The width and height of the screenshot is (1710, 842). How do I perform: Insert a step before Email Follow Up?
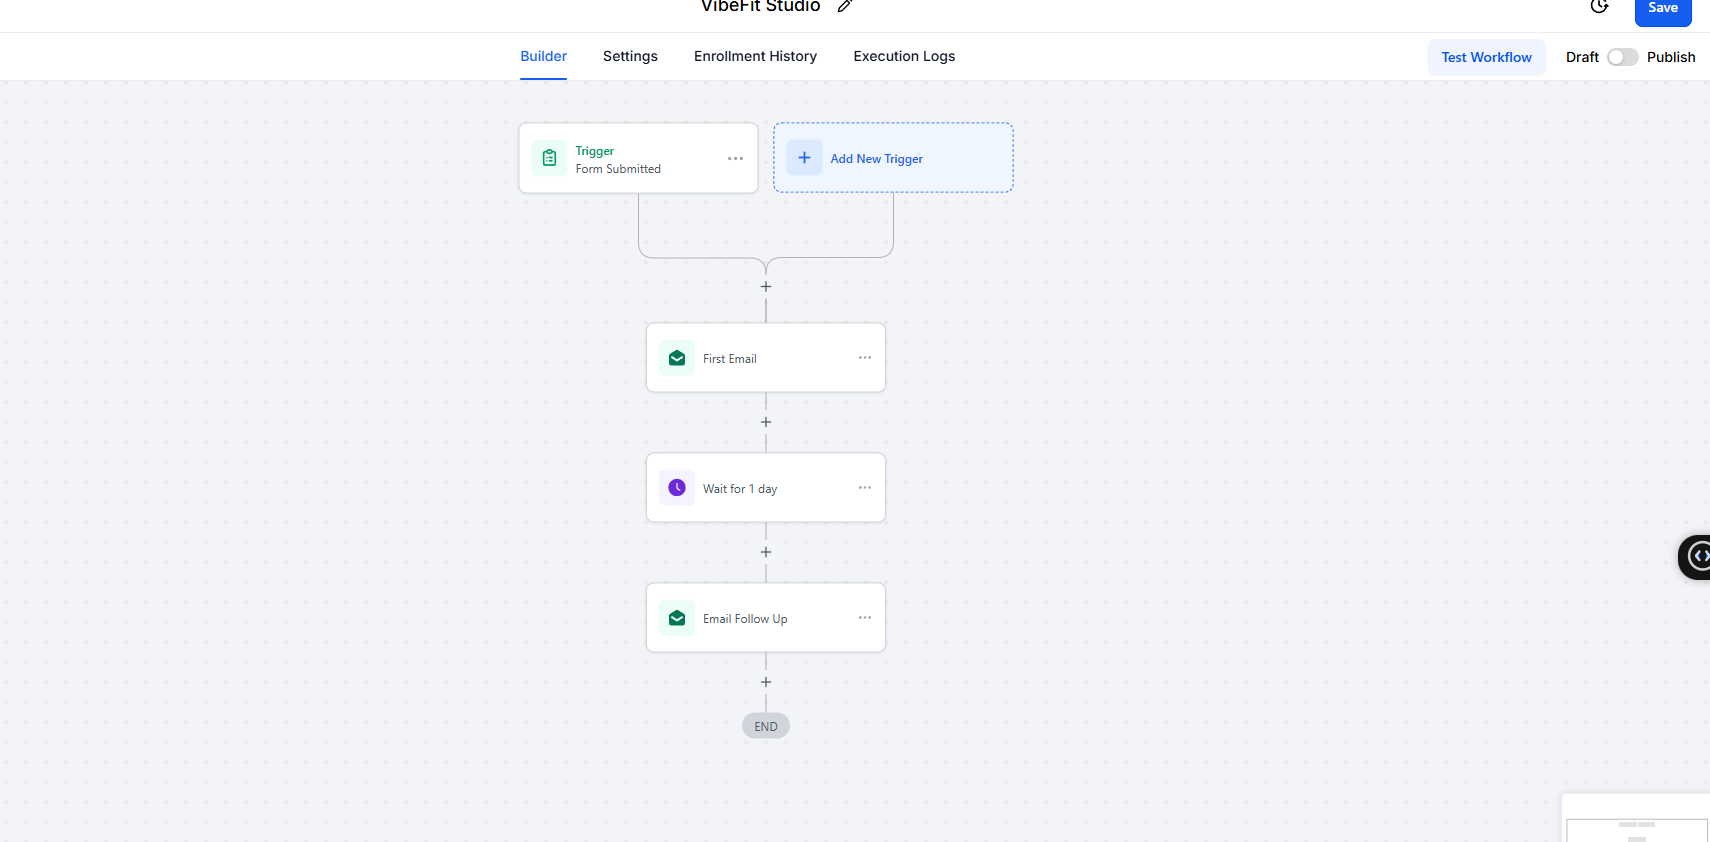[766, 552]
